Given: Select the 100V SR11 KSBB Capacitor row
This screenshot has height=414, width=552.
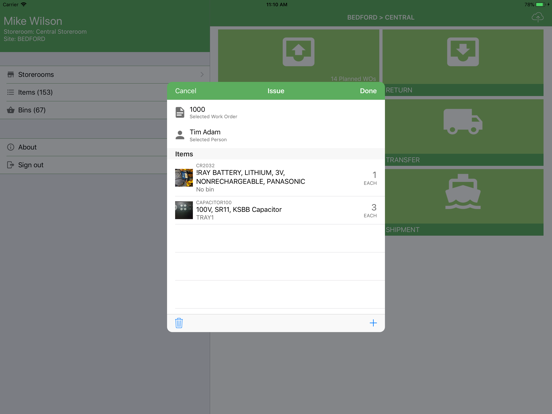Looking at the screenshot, I should (276, 210).
